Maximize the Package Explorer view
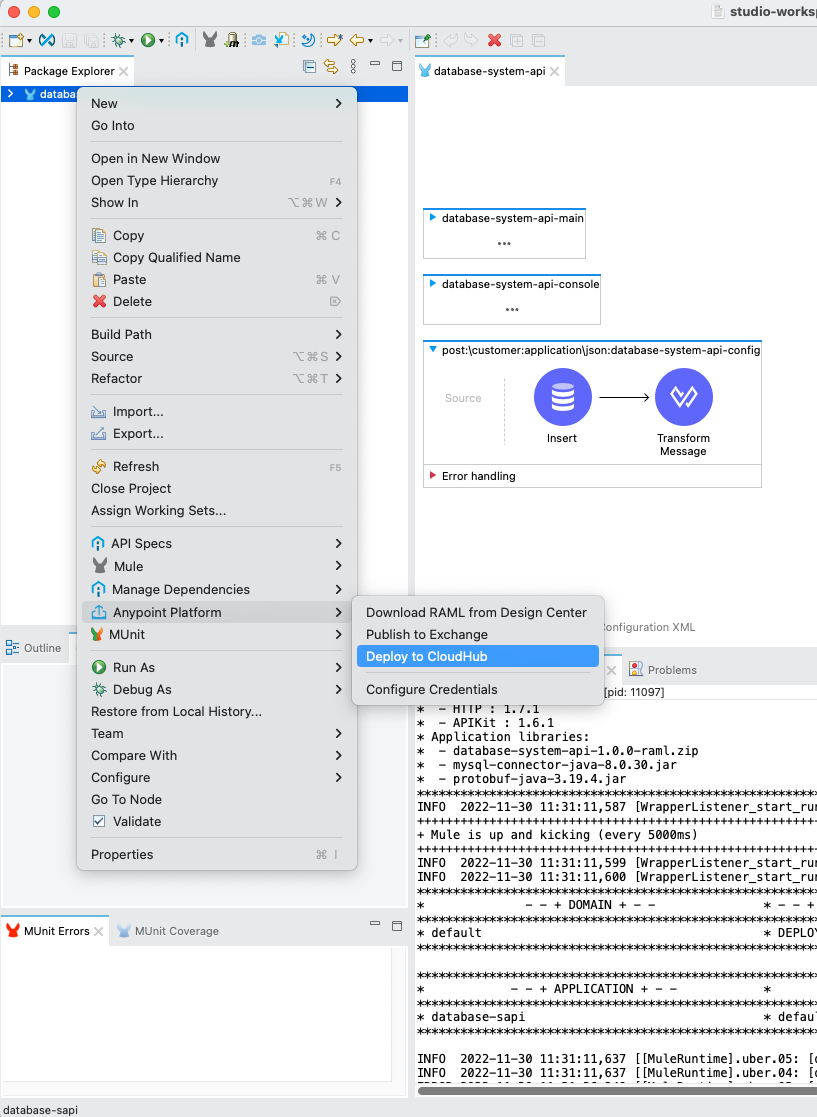 point(396,67)
